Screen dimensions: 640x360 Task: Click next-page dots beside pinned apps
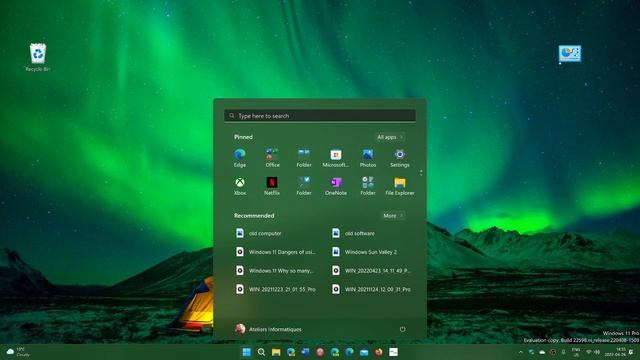(421, 173)
